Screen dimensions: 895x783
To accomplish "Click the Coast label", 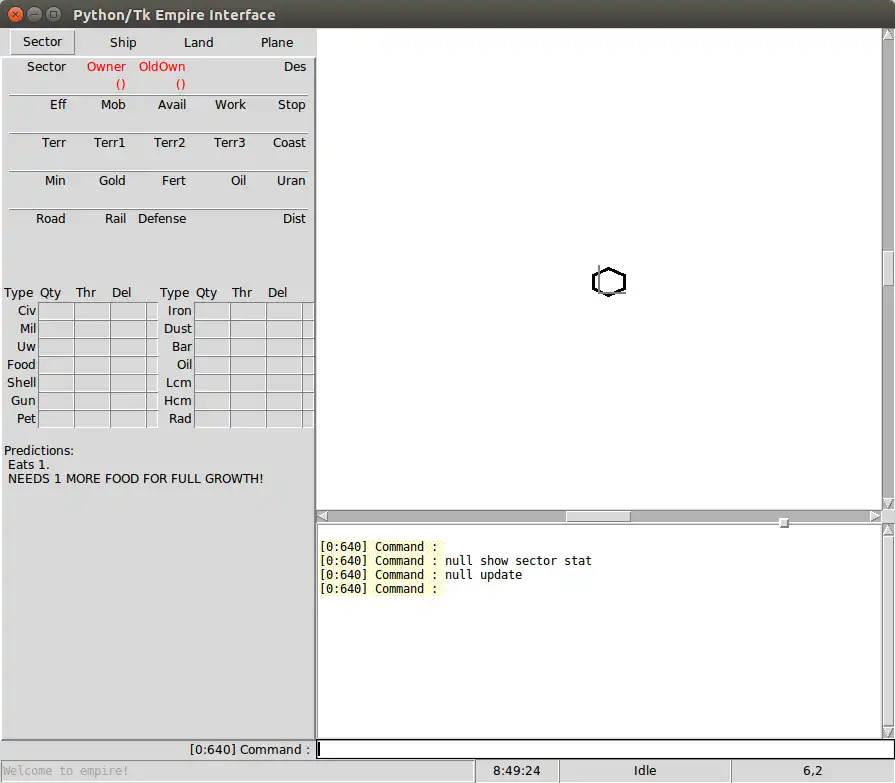I will [x=289, y=143].
